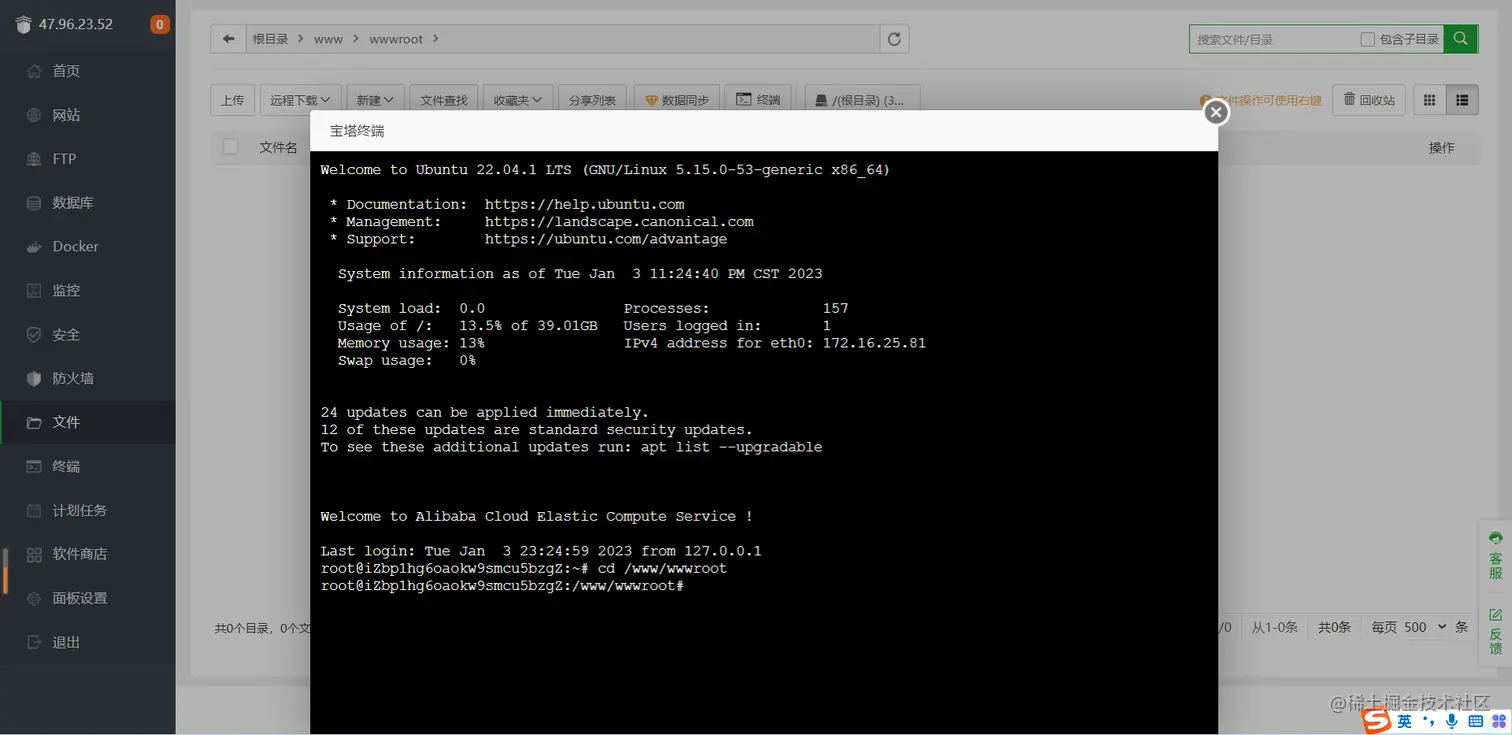Click the 操作 column header
This screenshot has width=1512, height=735.
(1441, 147)
